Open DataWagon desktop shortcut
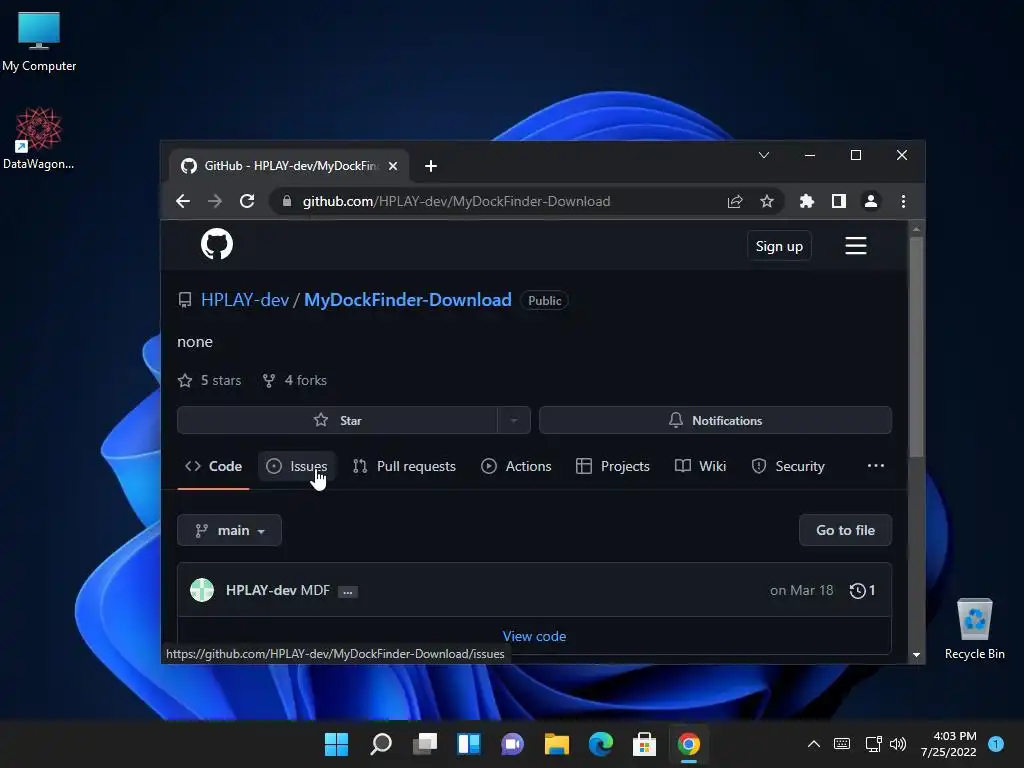Screen dimensions: 1024x768 (x=39, y=139)
